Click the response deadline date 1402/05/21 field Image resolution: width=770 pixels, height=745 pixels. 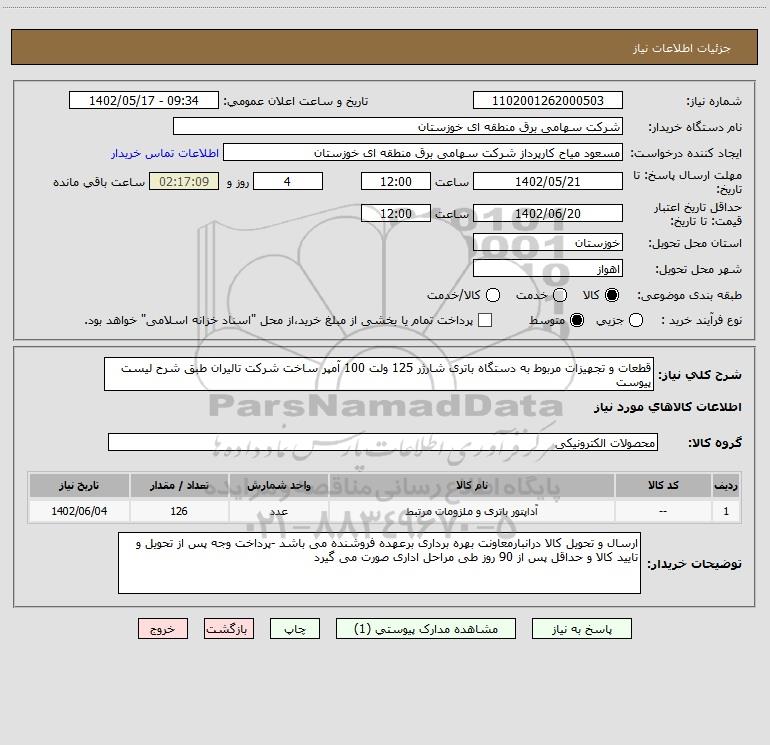tap(548, 181)
